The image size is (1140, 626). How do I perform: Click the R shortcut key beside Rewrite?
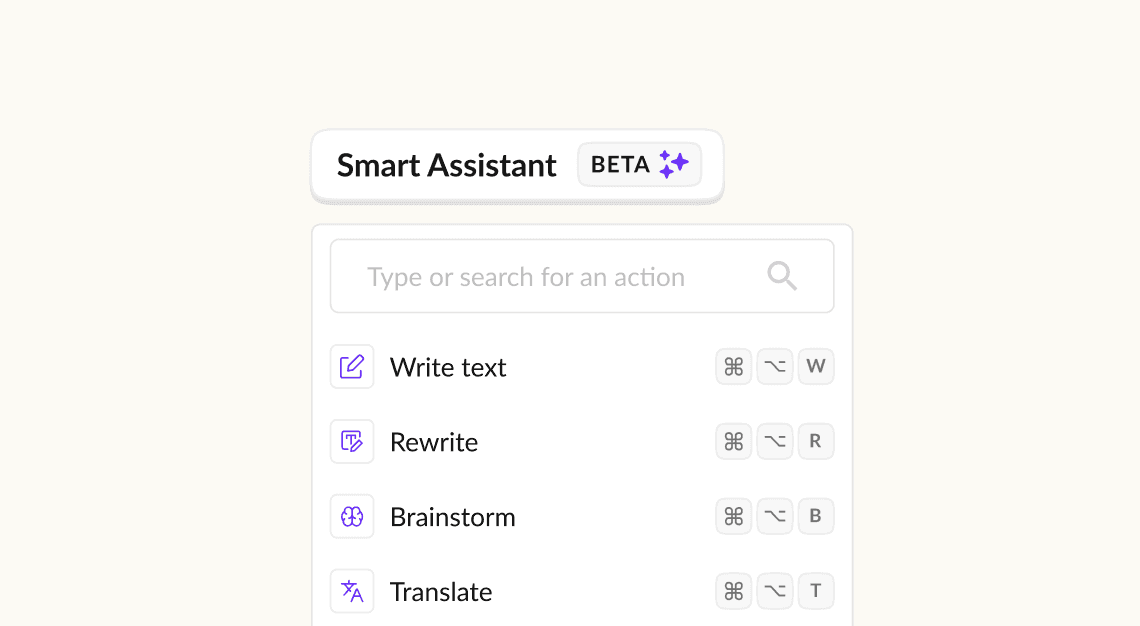click(816, 441)
